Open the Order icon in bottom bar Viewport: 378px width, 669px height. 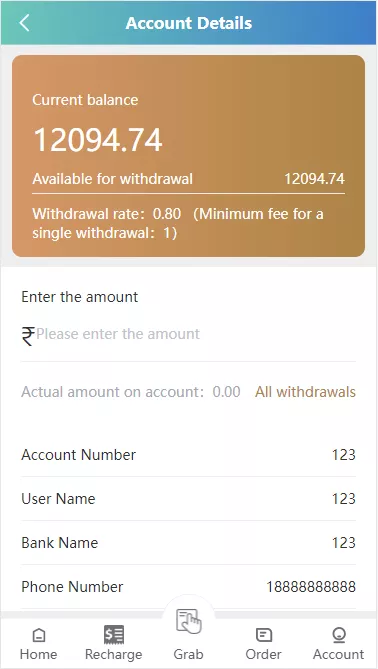pyautogui.click(x=264, y=635)
